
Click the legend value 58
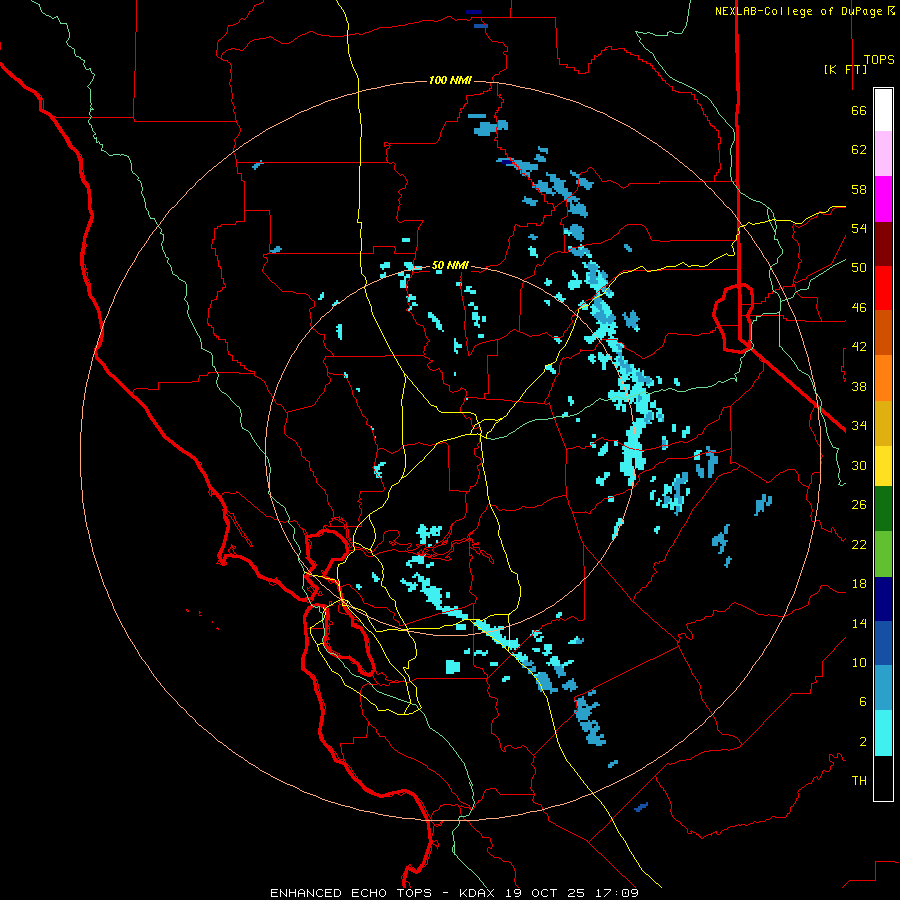(x=859, y=189)
